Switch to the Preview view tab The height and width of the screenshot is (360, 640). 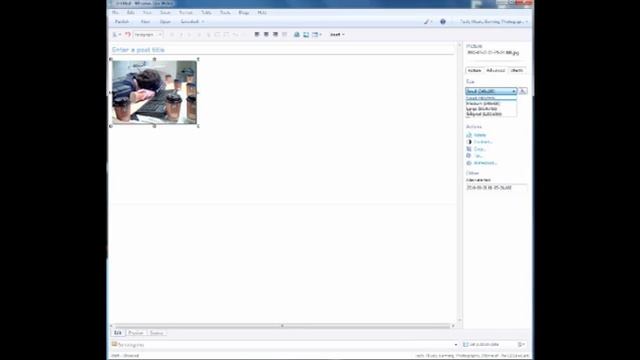[x=136, y=333]
